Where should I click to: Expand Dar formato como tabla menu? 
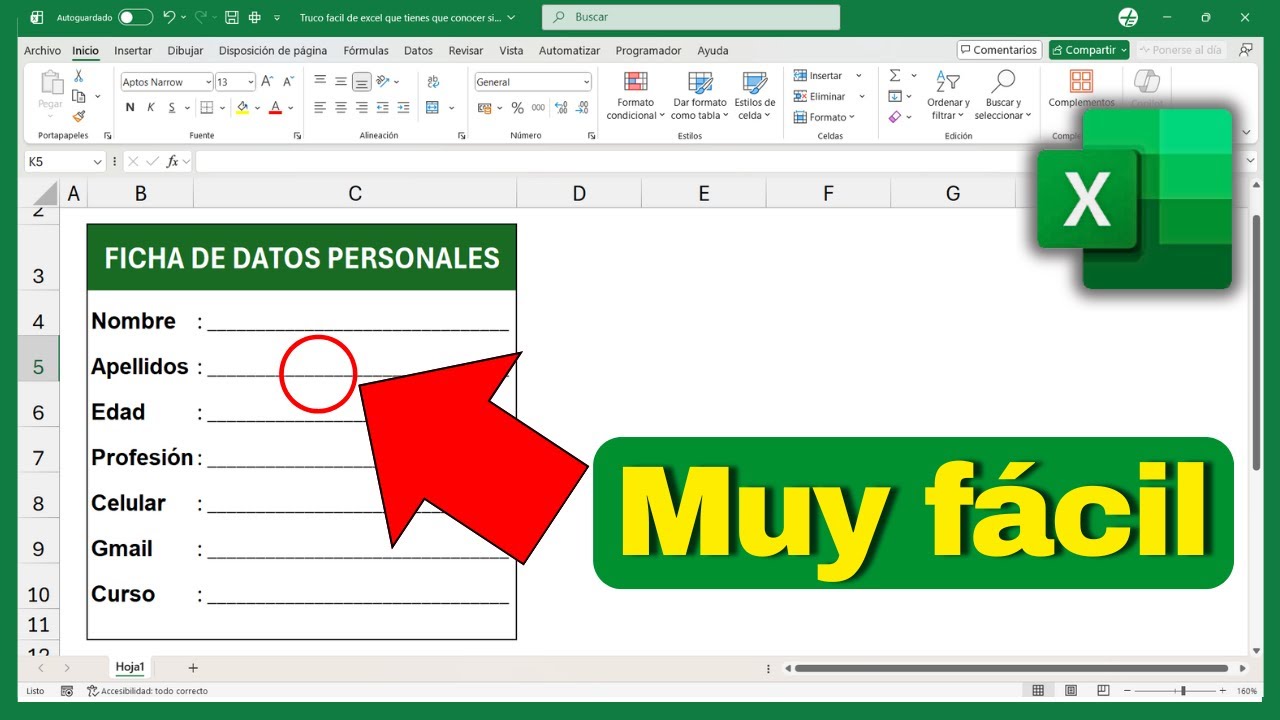(x=700, y=96)
